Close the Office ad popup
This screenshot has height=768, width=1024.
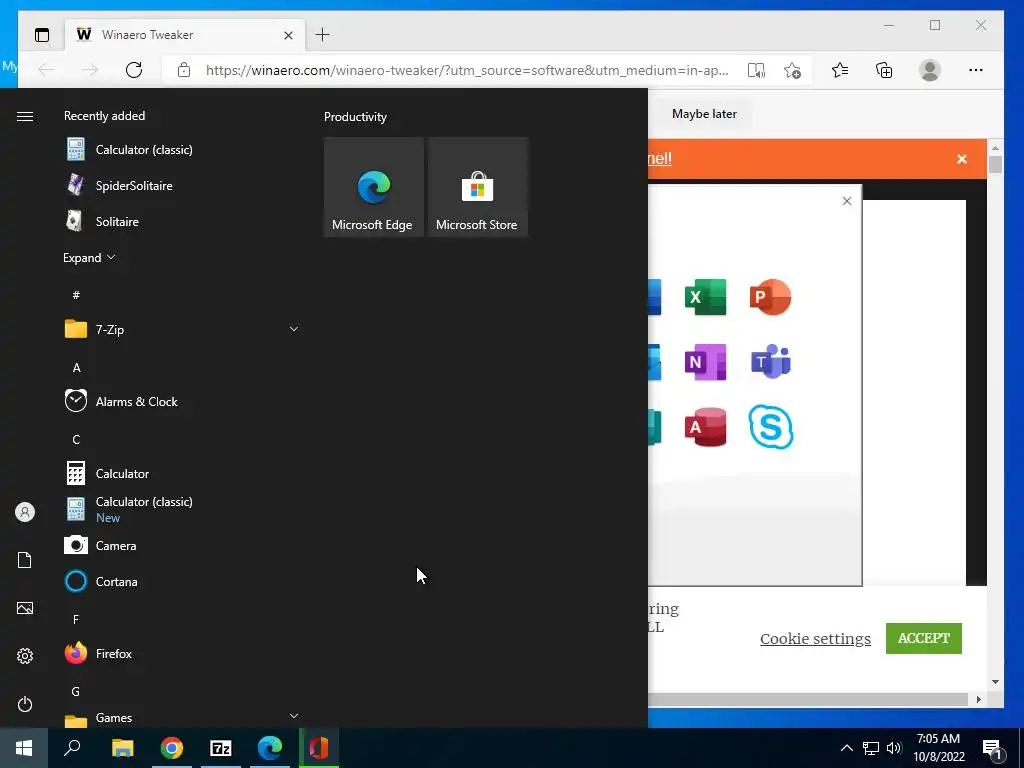(847, 201)
